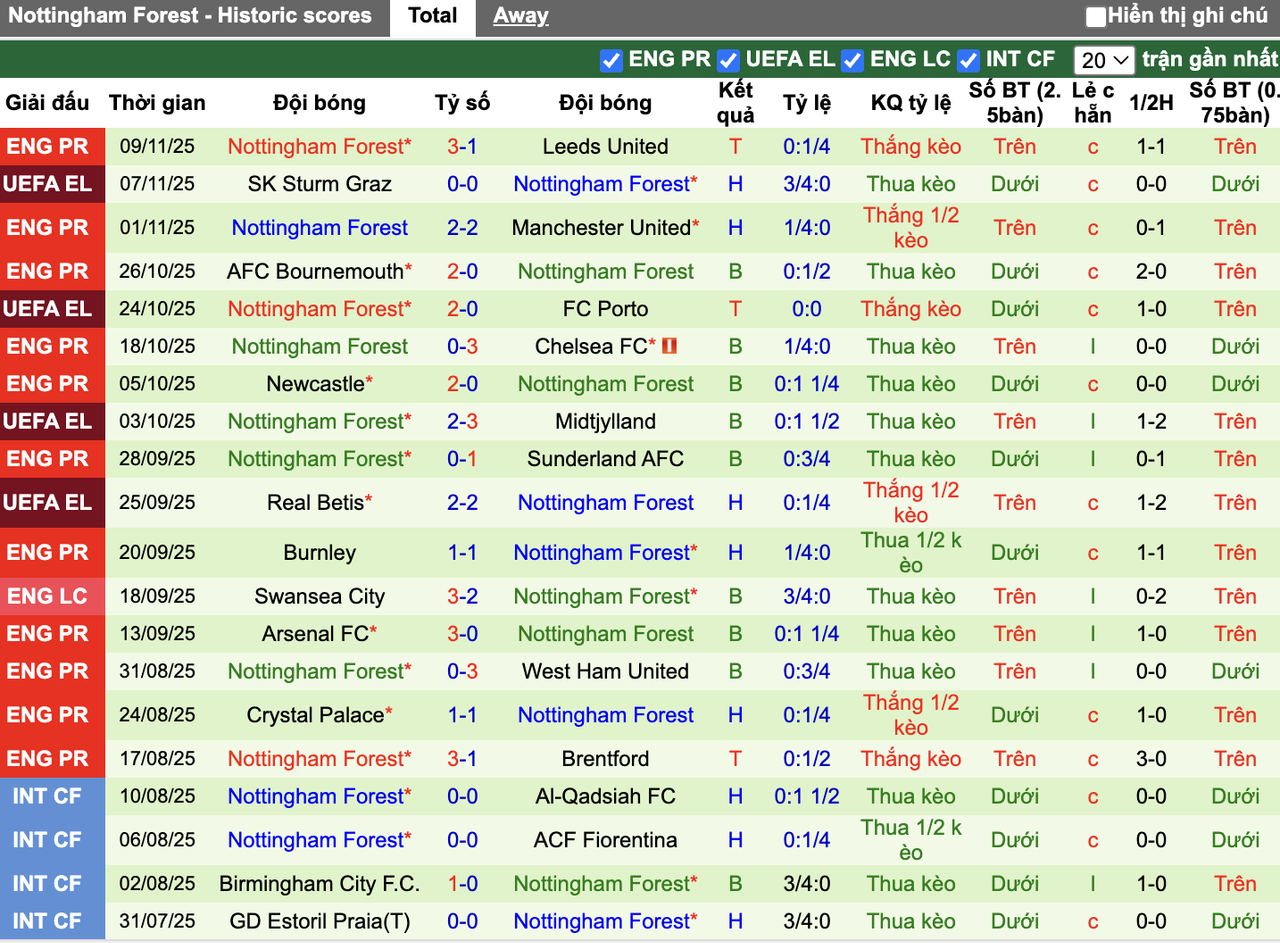Open the Chelsea FC team link
Image resolution: width=1280 pixels, height=943 pixels.
click(x=591, y=347)
